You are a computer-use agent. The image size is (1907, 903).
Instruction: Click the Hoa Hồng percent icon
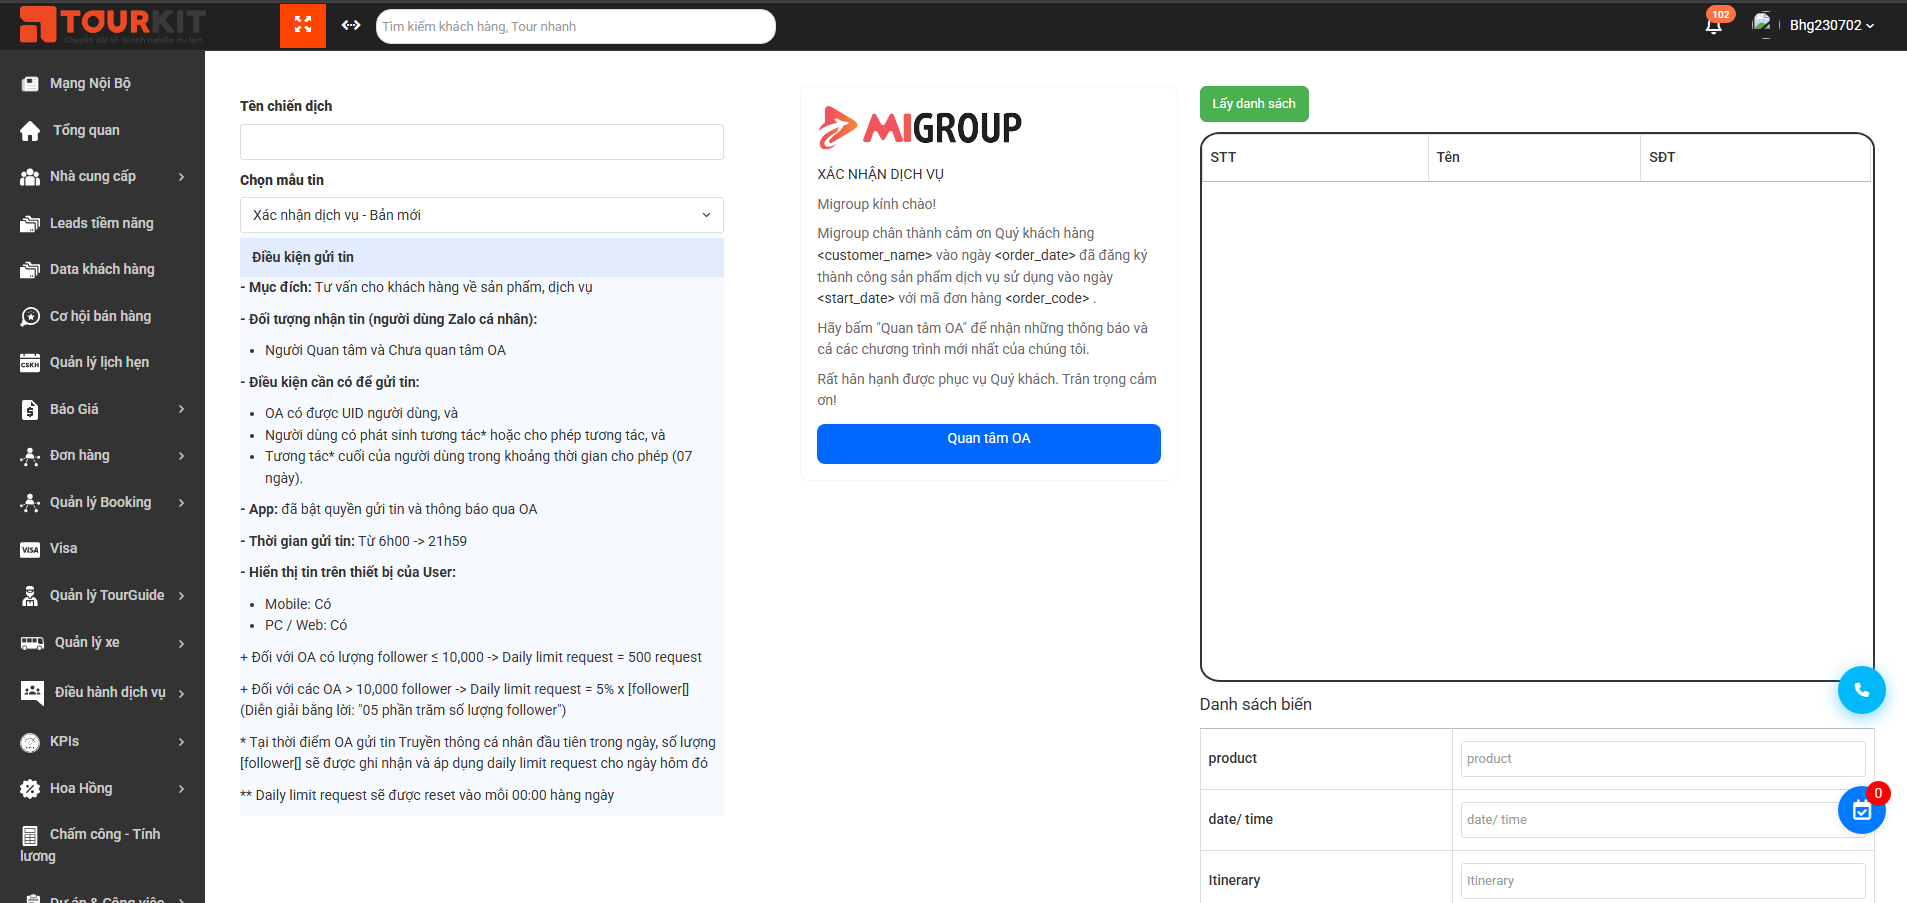tap(30, 789)
